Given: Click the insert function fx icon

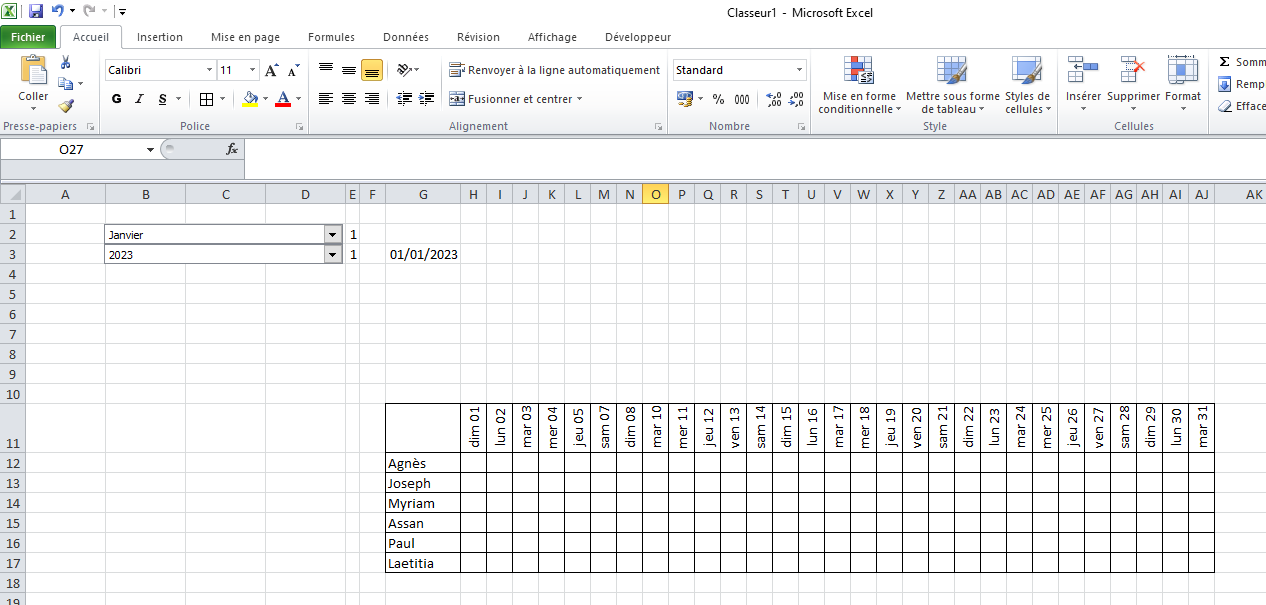Looking at the screenshot, I should point(232,149).
